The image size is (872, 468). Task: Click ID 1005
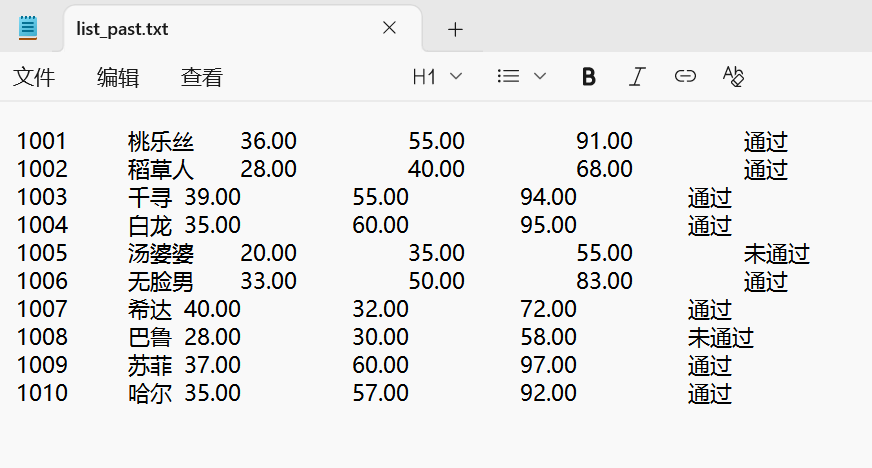(42, 253)
